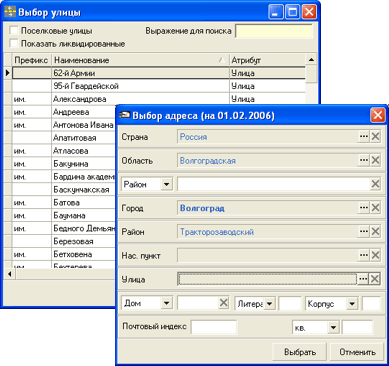The width and height of the screenshot is (389, 366).
Task: Click the кв. number field
Action: coord(357,327)
